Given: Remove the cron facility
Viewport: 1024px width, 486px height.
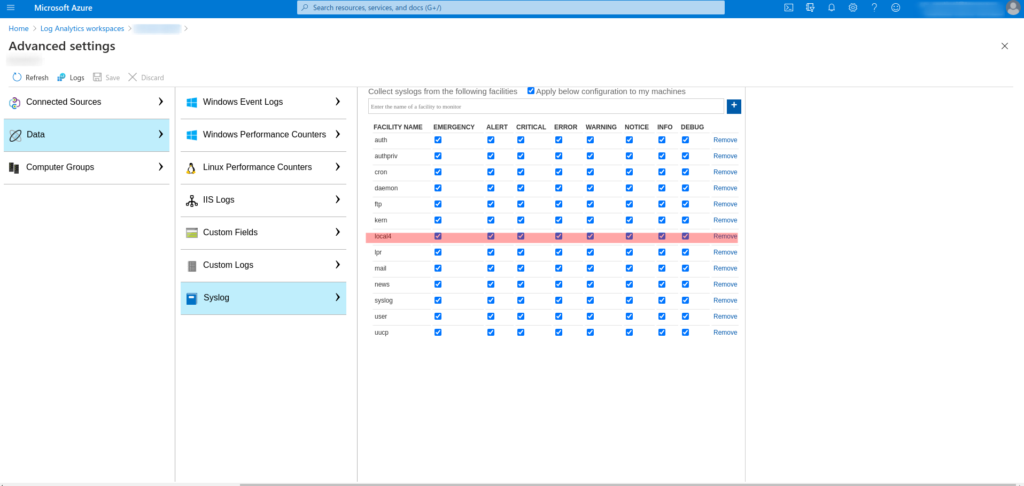Looking at the screenshot, I should [x=725, y=172].
